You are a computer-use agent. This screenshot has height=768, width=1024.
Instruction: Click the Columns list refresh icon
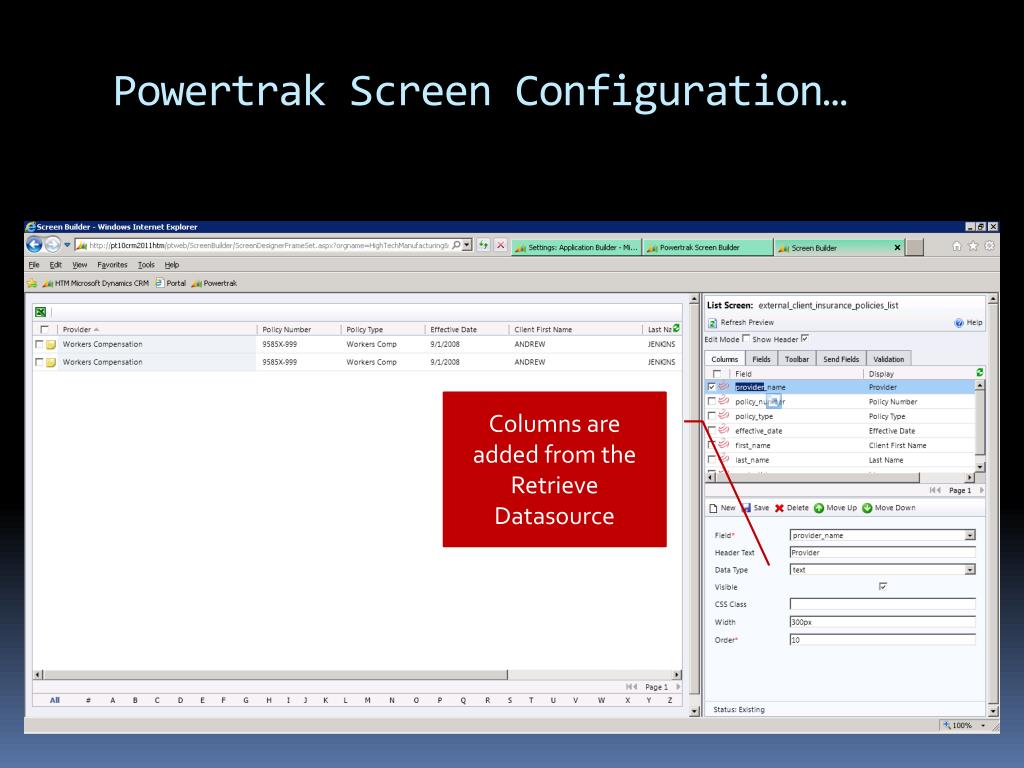980,372
